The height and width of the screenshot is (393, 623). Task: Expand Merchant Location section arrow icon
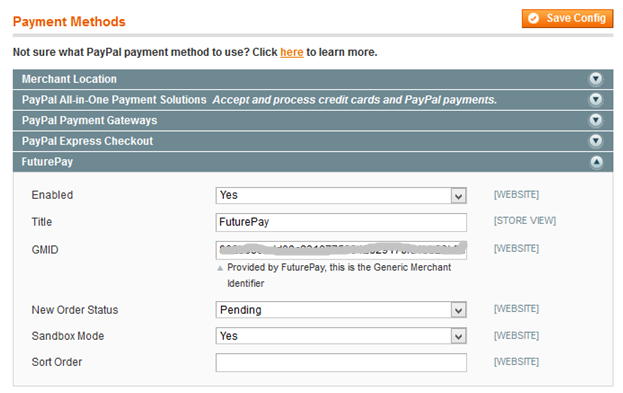tap(595, 79)
